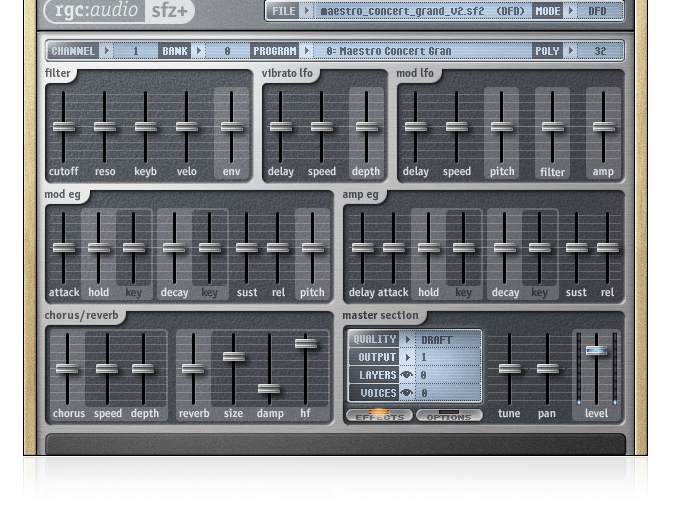The width and height of the screenshot is (674, 508).
Task: Open the MODE selector arrow
Action: (x=571, y=11)
